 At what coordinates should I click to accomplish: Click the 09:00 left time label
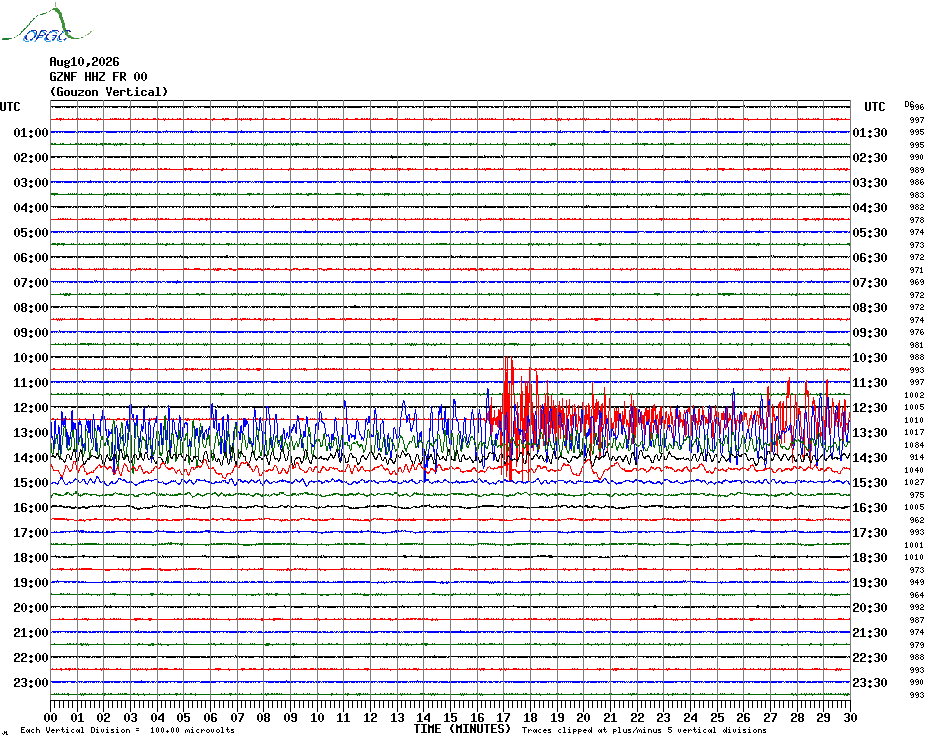click(x=31, y=332)
